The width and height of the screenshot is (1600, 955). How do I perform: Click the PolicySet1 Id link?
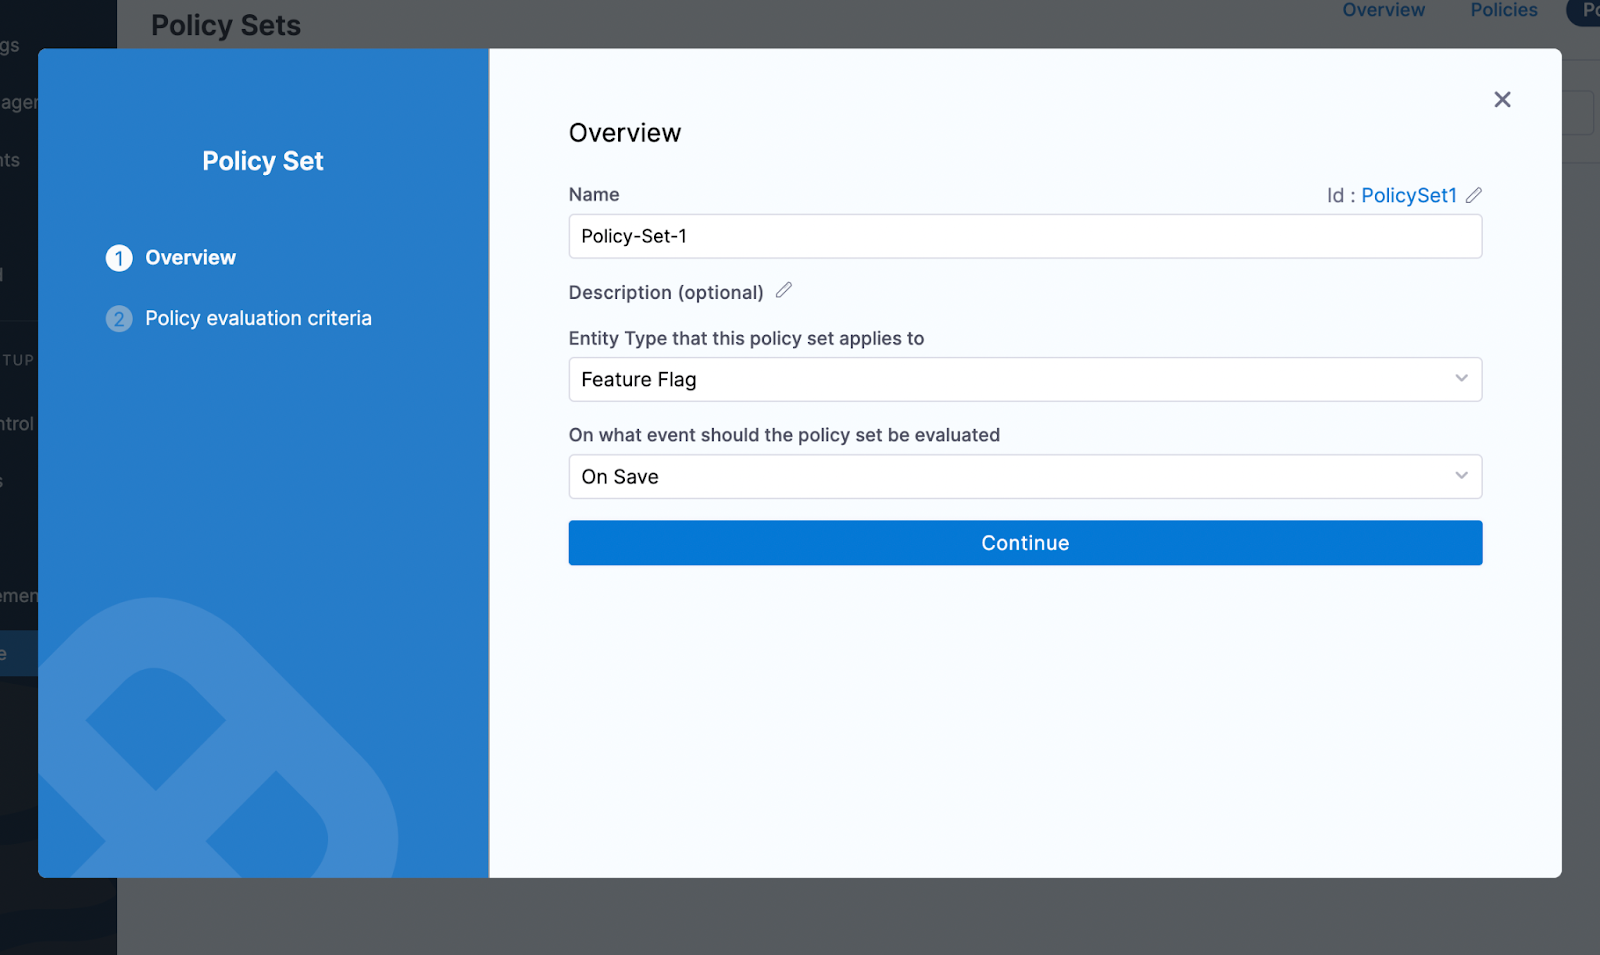point(1408,196)
